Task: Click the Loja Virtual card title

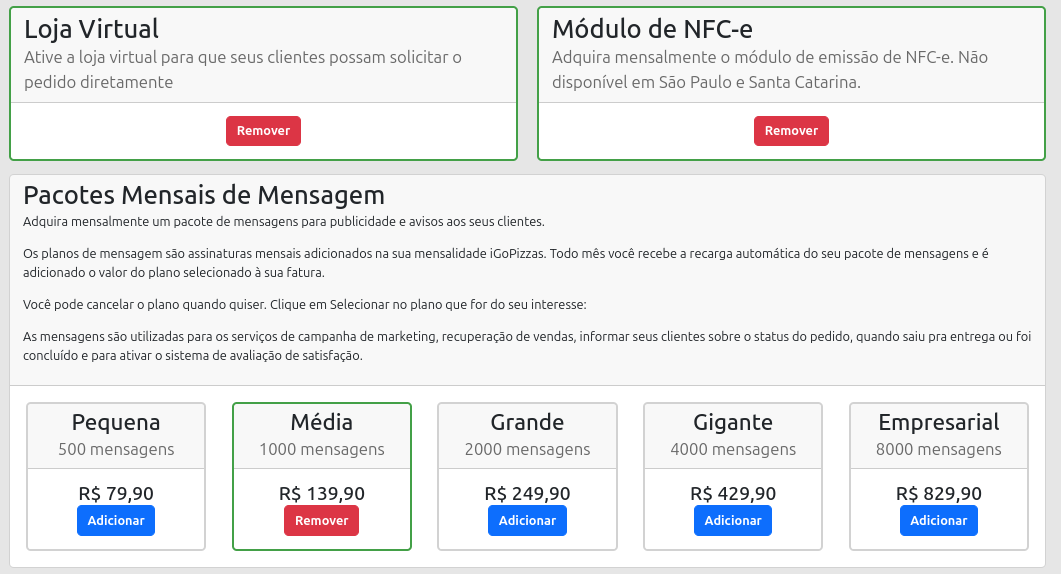Action: (91, 29)
